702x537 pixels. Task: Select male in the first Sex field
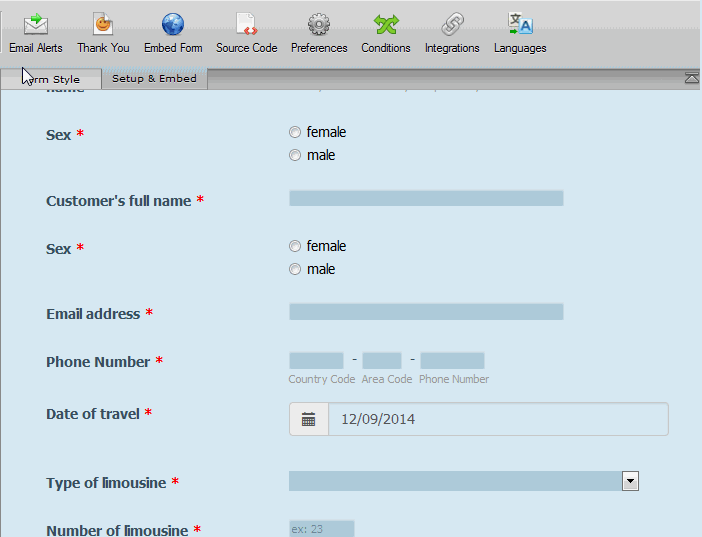[x=295, y=155]
